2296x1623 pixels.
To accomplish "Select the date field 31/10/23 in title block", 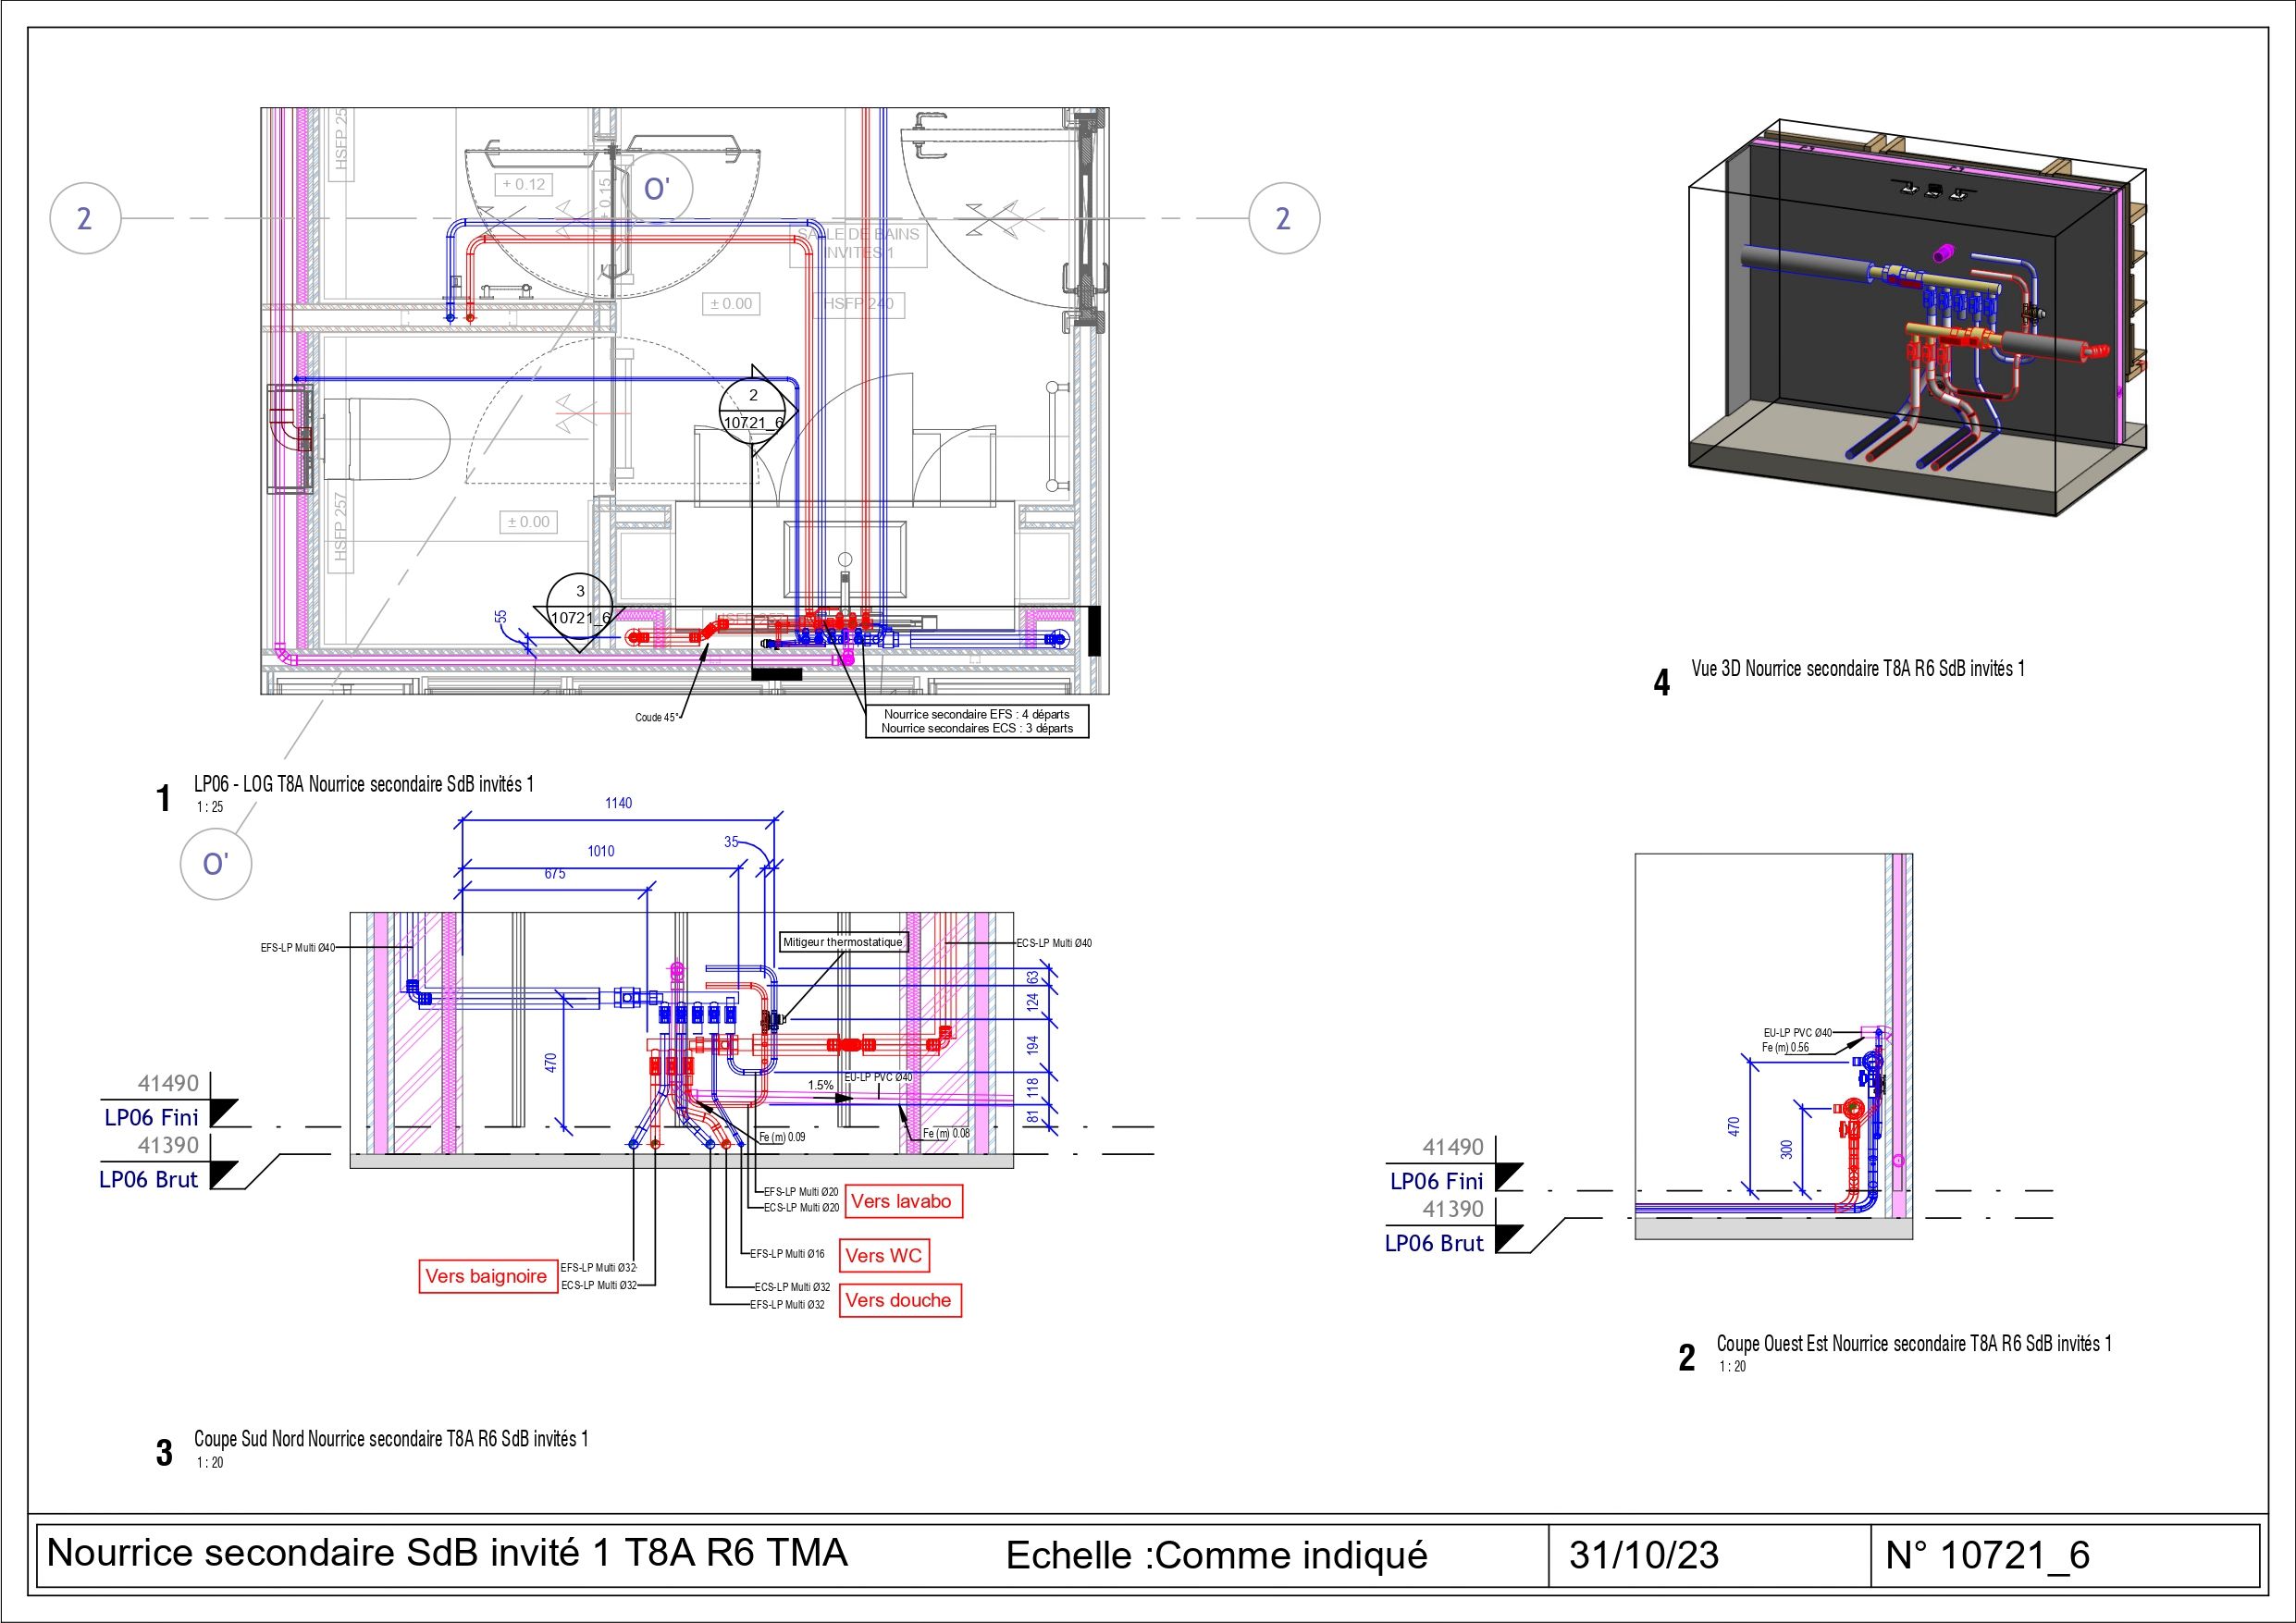I will 1643,1555.
